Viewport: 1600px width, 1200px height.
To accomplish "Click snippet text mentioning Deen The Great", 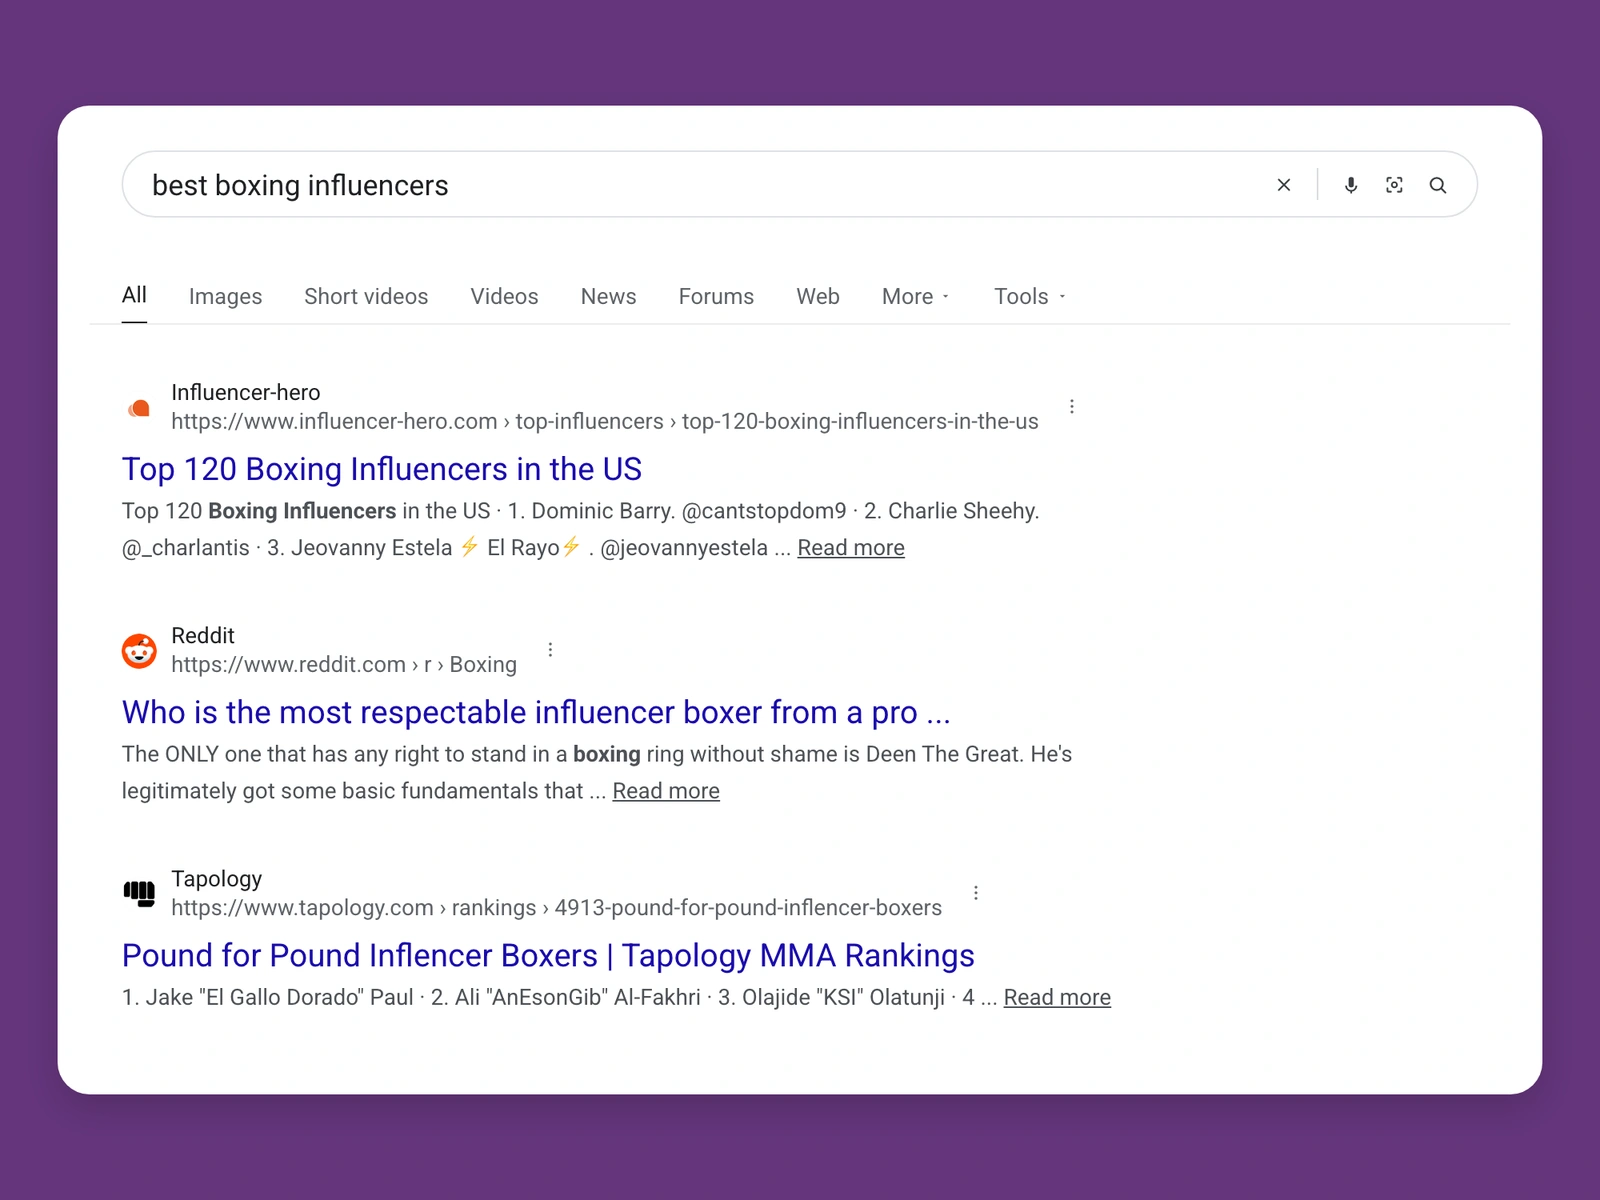I will click(x=597, y=772).
